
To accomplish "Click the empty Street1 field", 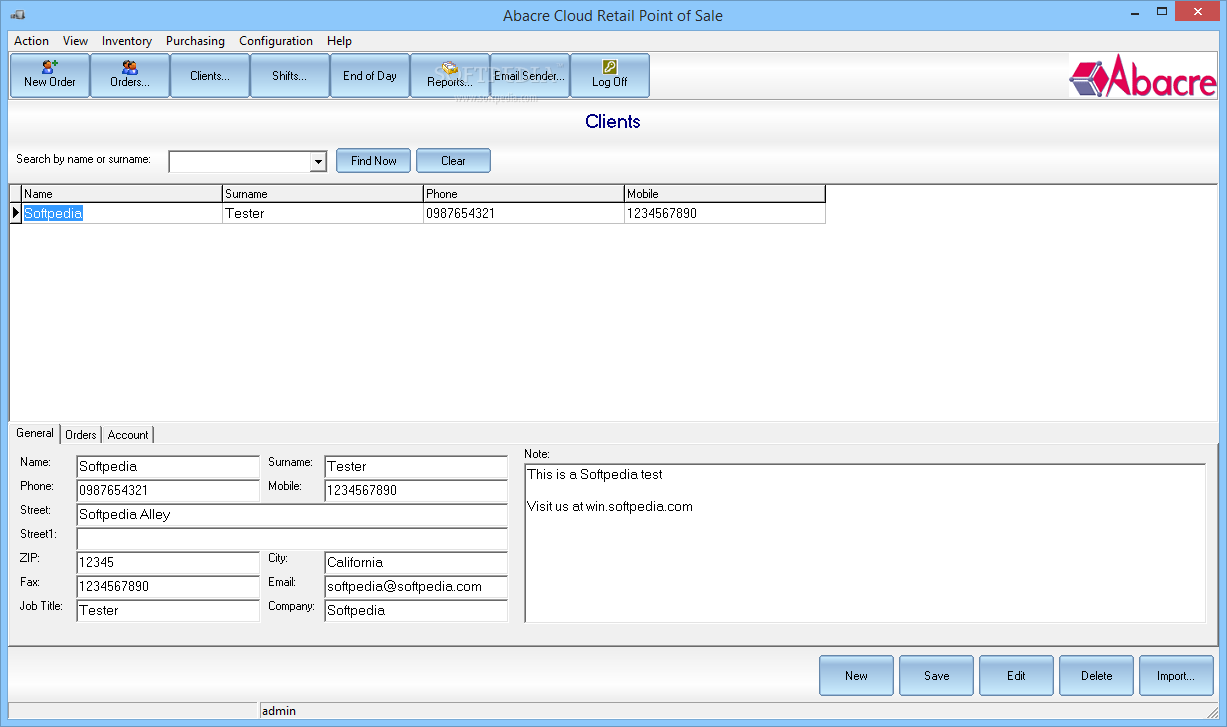I will click(292, 539).
